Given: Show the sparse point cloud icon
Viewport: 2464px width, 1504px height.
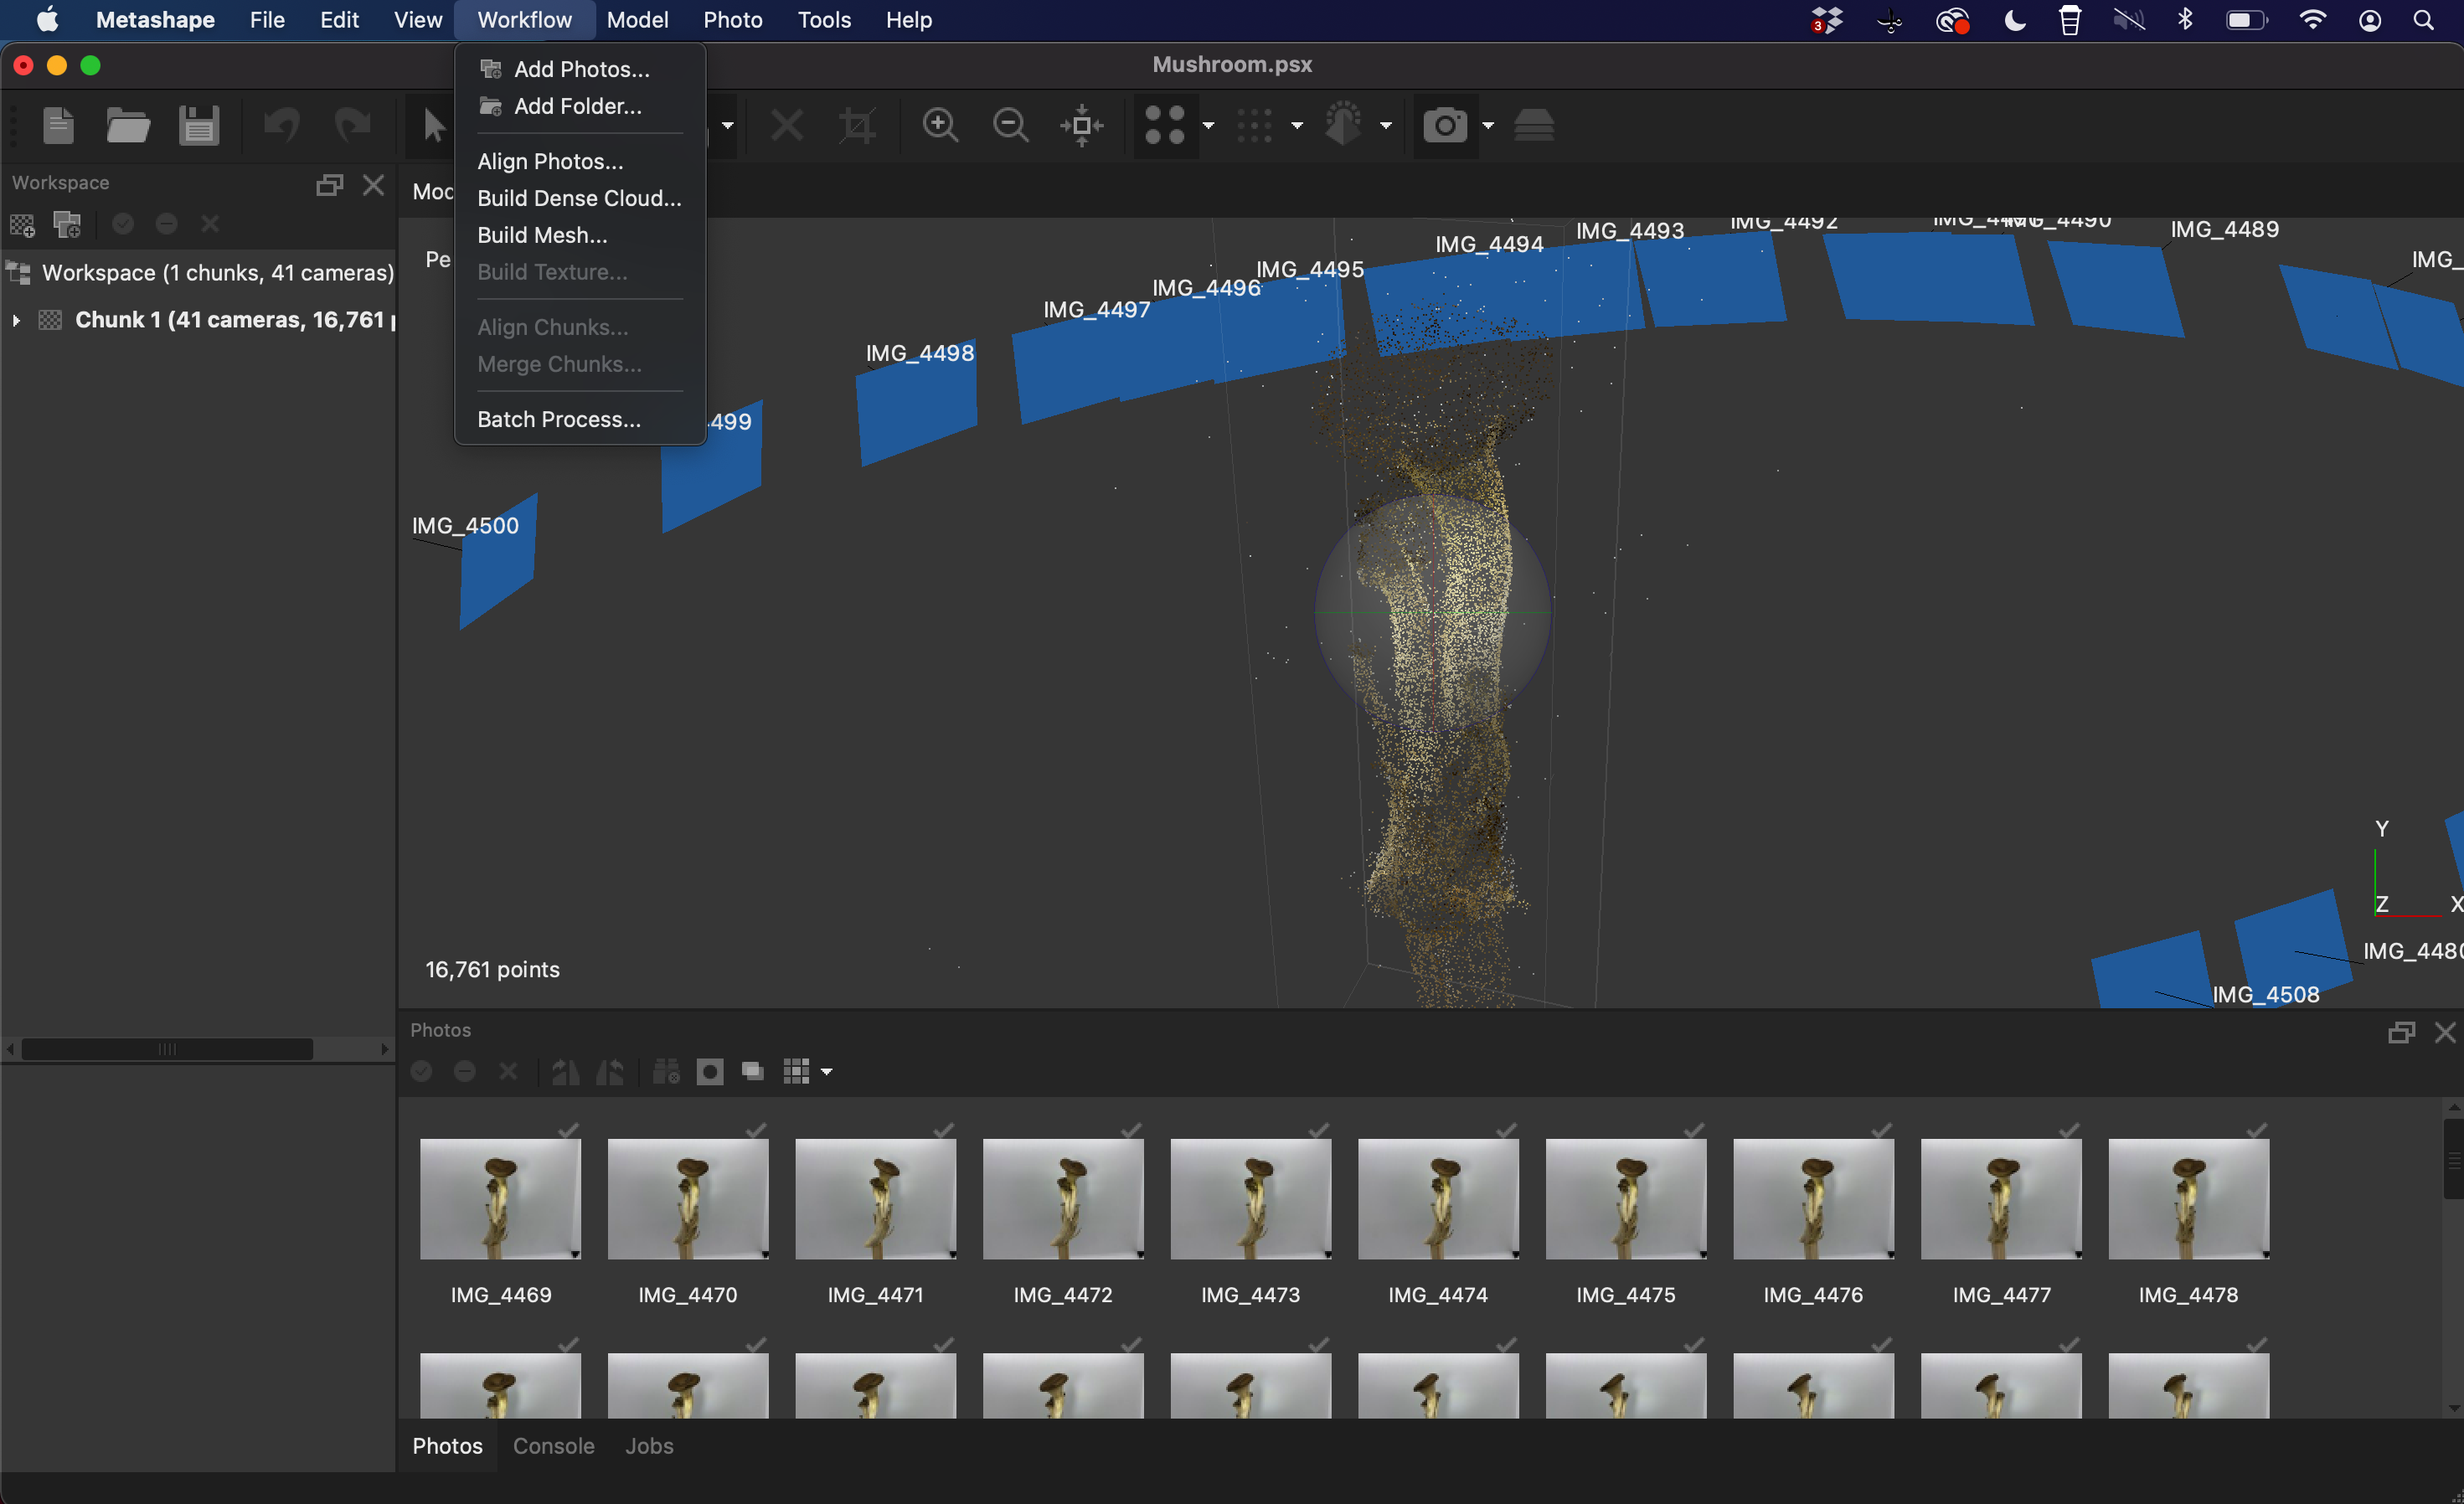Looking at the screenshot, I should [1165, 126].
